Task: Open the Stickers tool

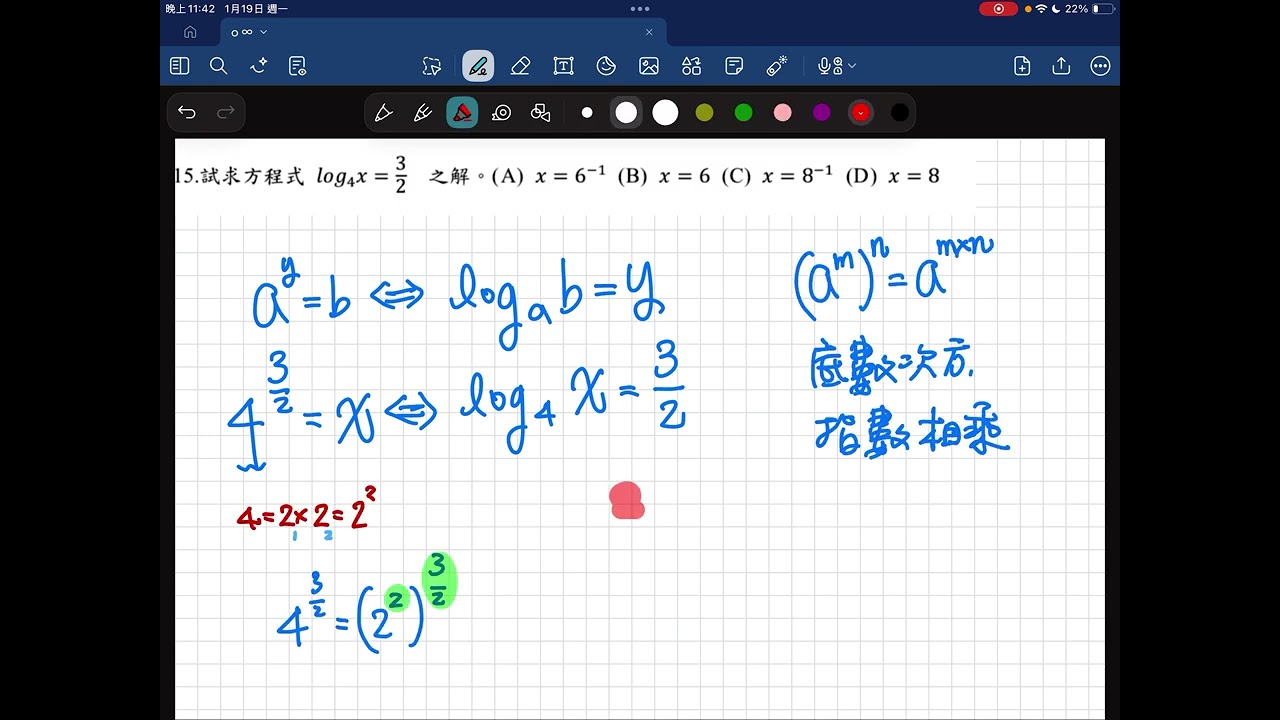Action: [x=606, y=66]
